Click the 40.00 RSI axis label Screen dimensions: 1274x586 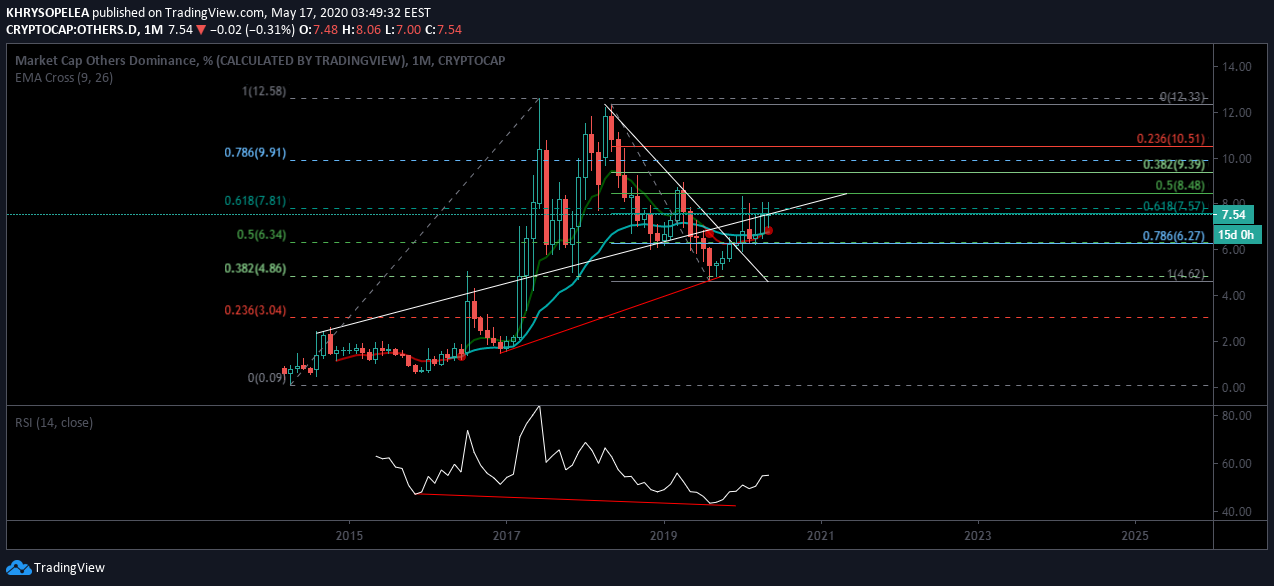click(1238, 512)
